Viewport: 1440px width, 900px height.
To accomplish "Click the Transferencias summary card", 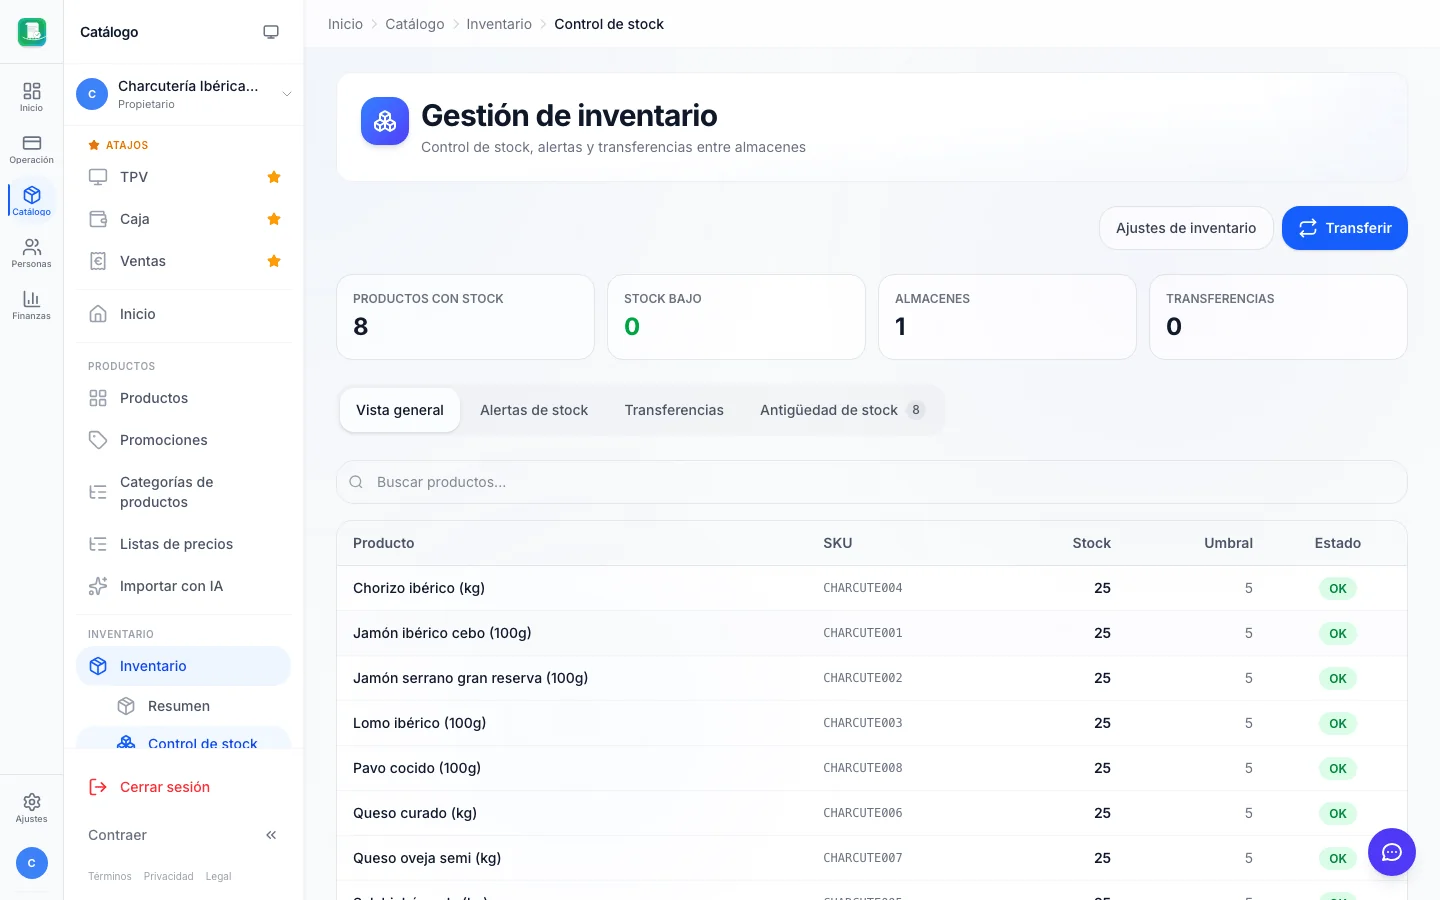I will [1278, 317].
